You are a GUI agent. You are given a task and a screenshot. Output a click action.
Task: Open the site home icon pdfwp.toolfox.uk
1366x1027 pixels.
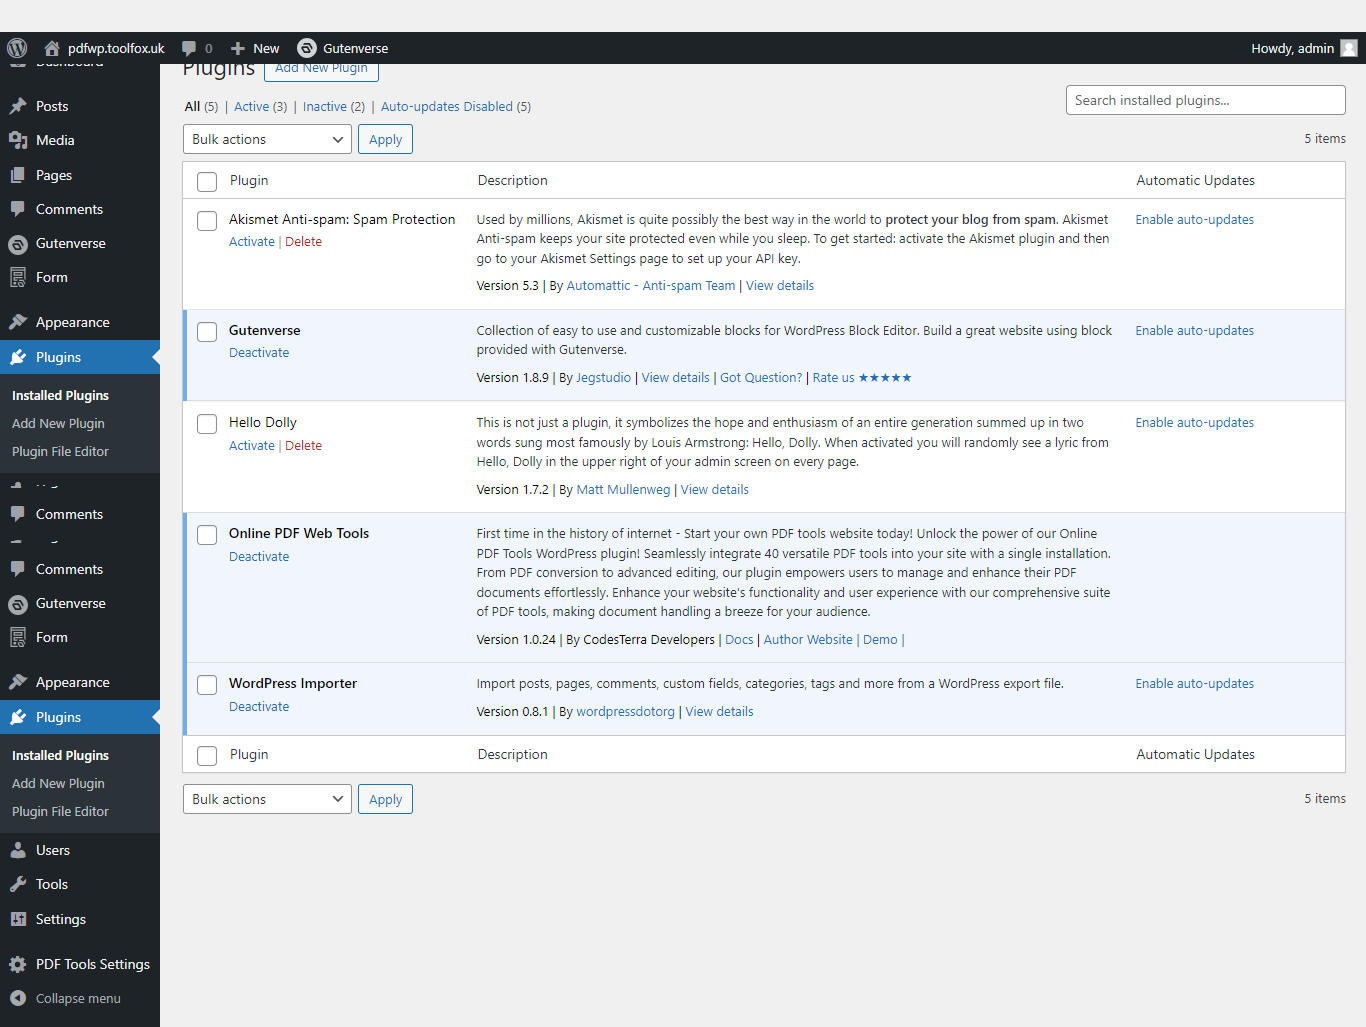[52, 48]
